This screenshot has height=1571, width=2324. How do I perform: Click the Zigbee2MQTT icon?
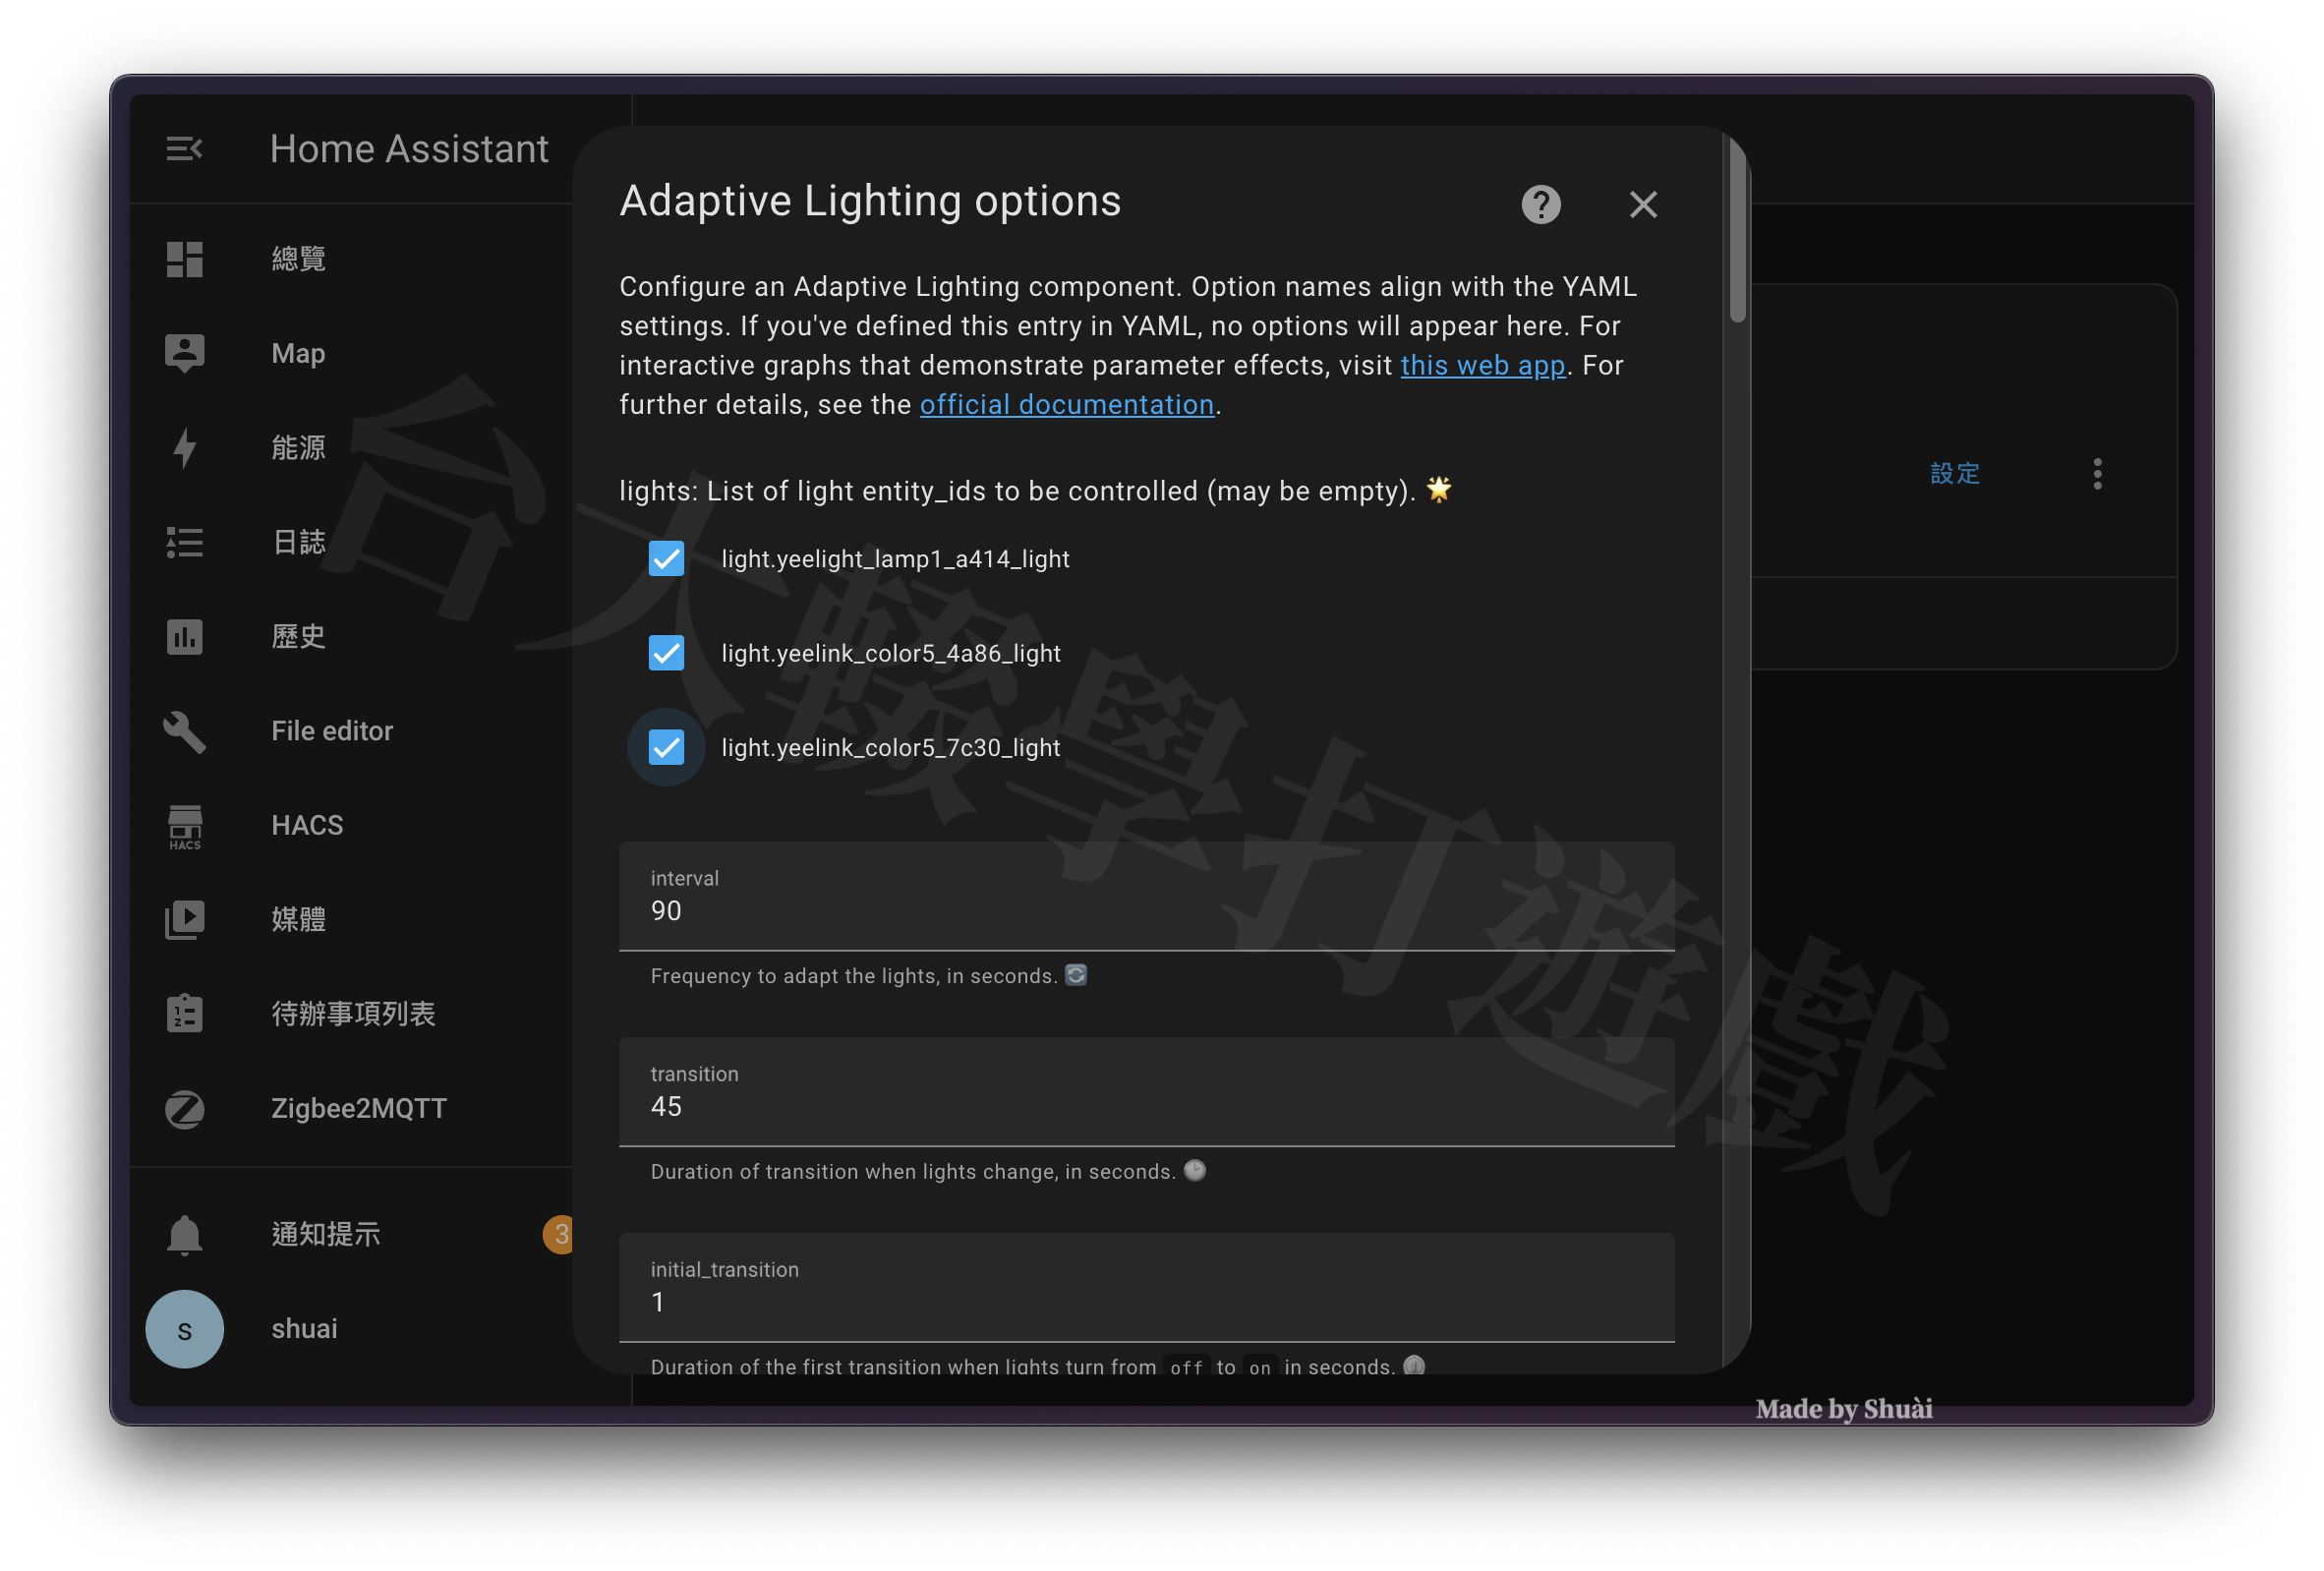[x=184, y=1108]
